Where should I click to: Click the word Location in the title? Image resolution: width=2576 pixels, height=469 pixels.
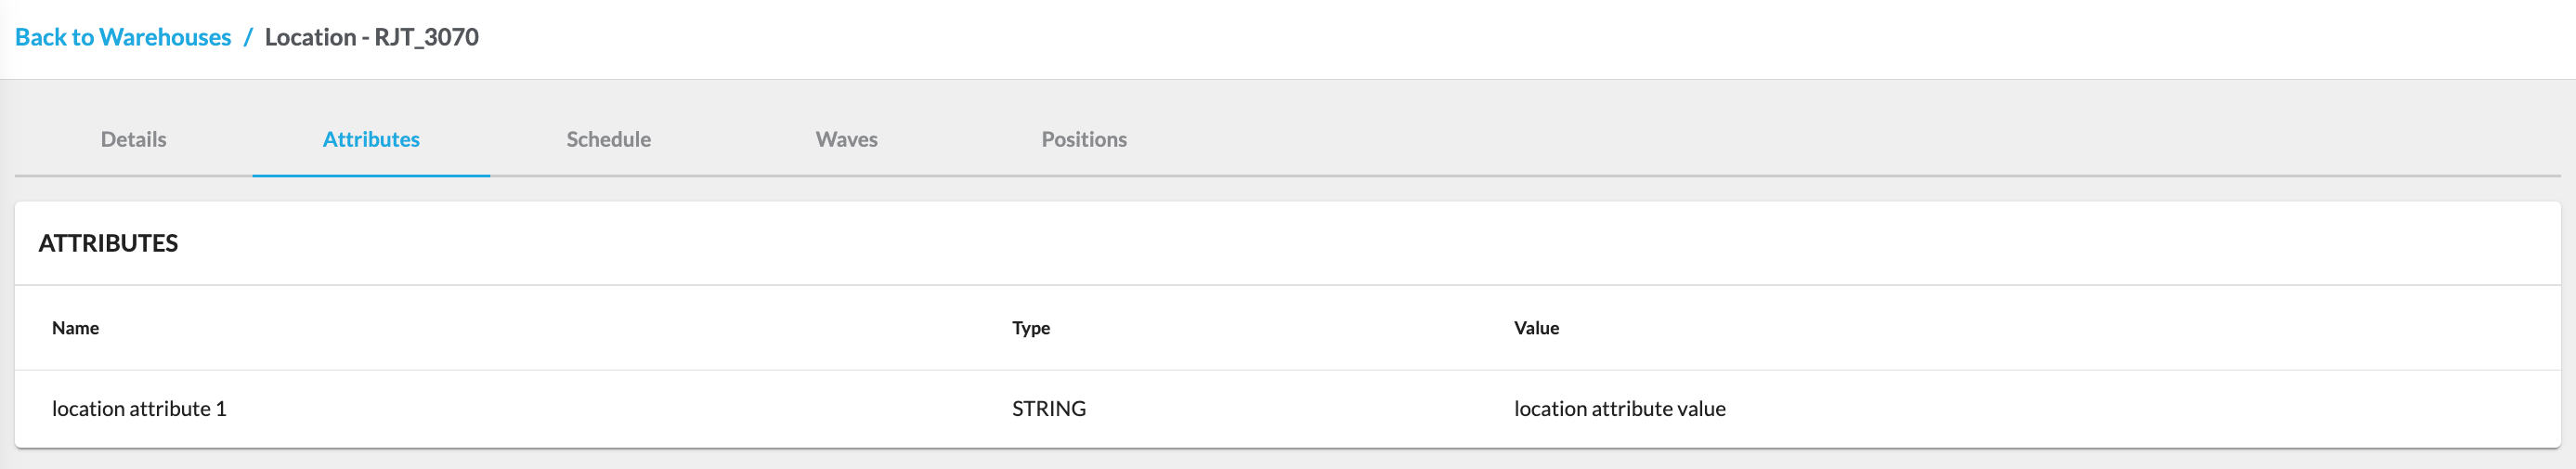pos(310,37)
